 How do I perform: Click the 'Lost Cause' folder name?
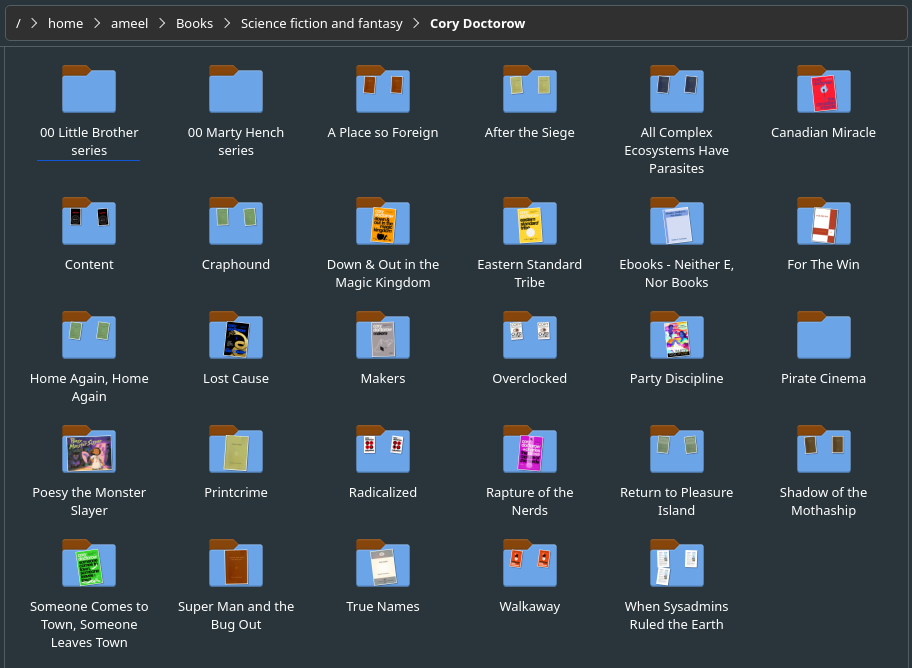point(236,378)
